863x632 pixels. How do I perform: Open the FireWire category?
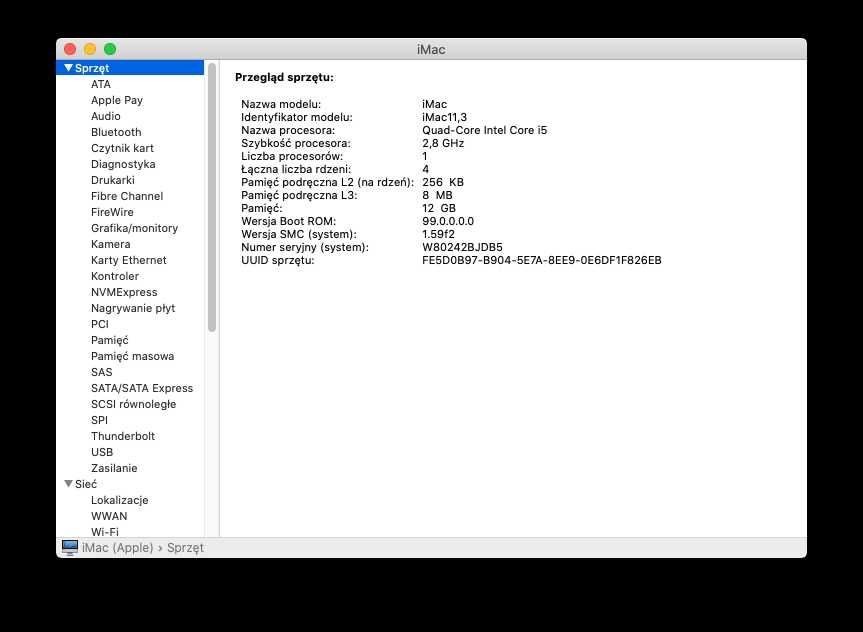pyautogui.click(x=112, y=212)
